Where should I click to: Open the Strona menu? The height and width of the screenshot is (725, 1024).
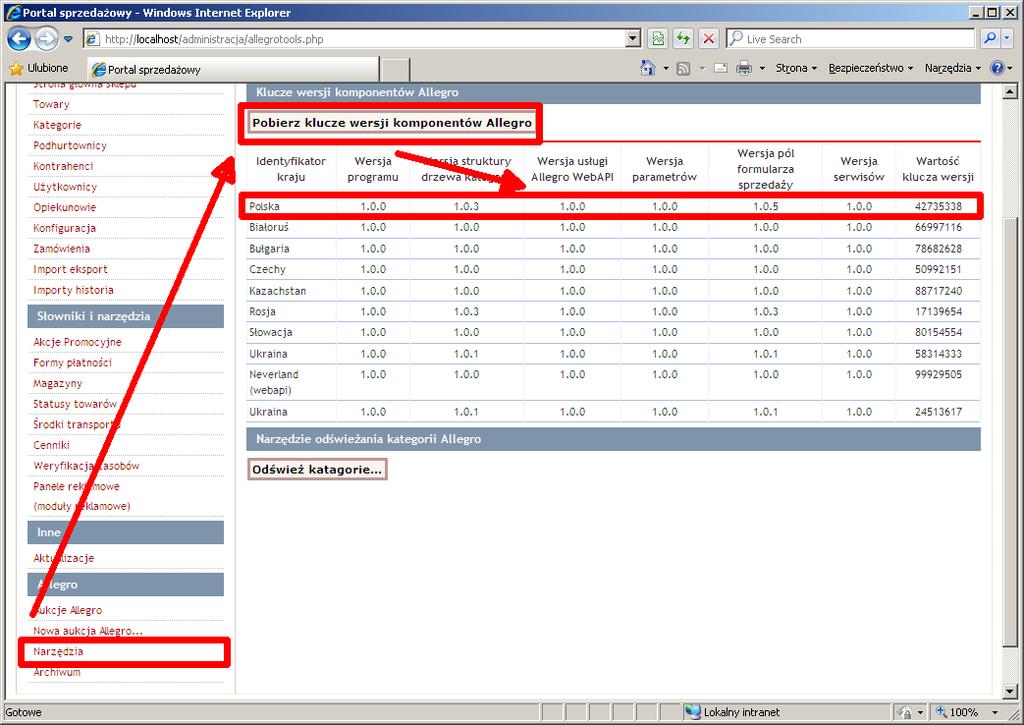[x=796, y=68]
